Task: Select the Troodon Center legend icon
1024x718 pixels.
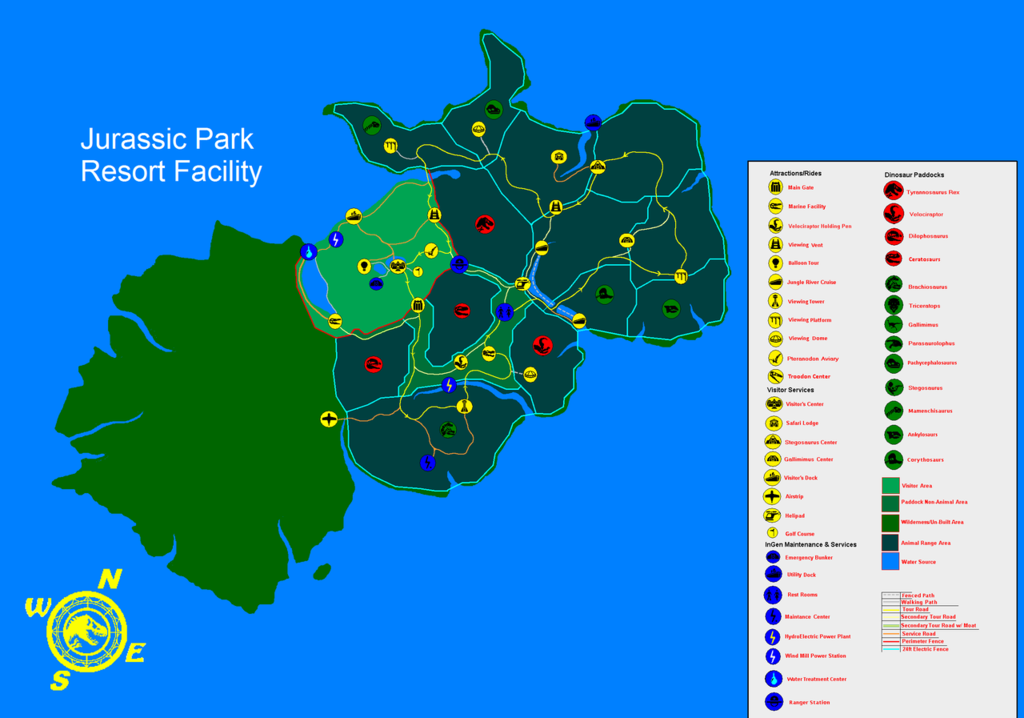Action: [x=775, y=376]
